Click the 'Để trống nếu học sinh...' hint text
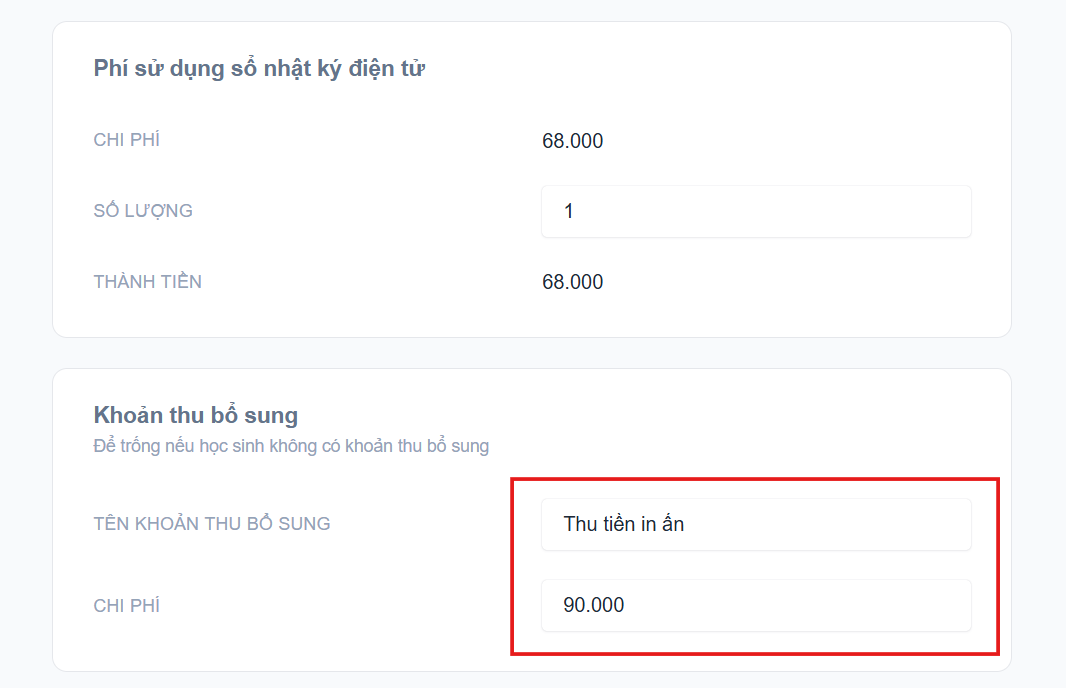The height and width of the screenshot is (688, 1066). coord(291,446)
